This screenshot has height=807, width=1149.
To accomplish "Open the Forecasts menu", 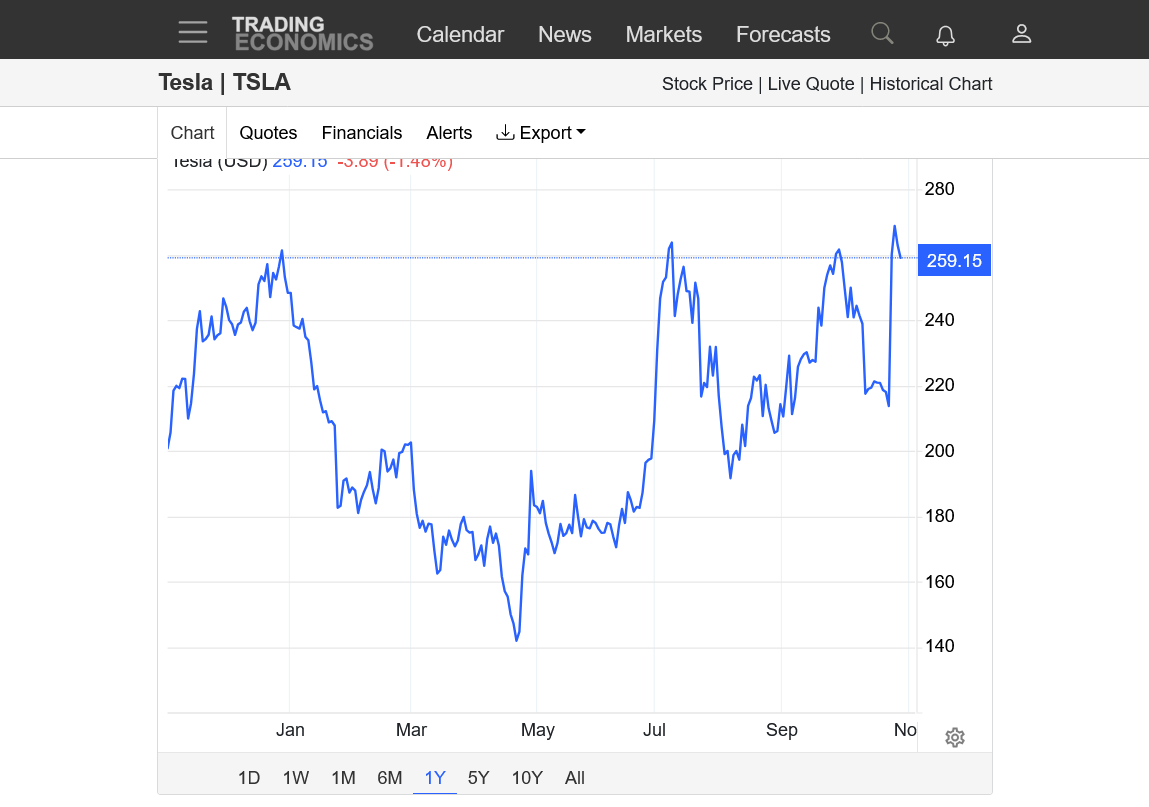I will click(x=783, y=34).
